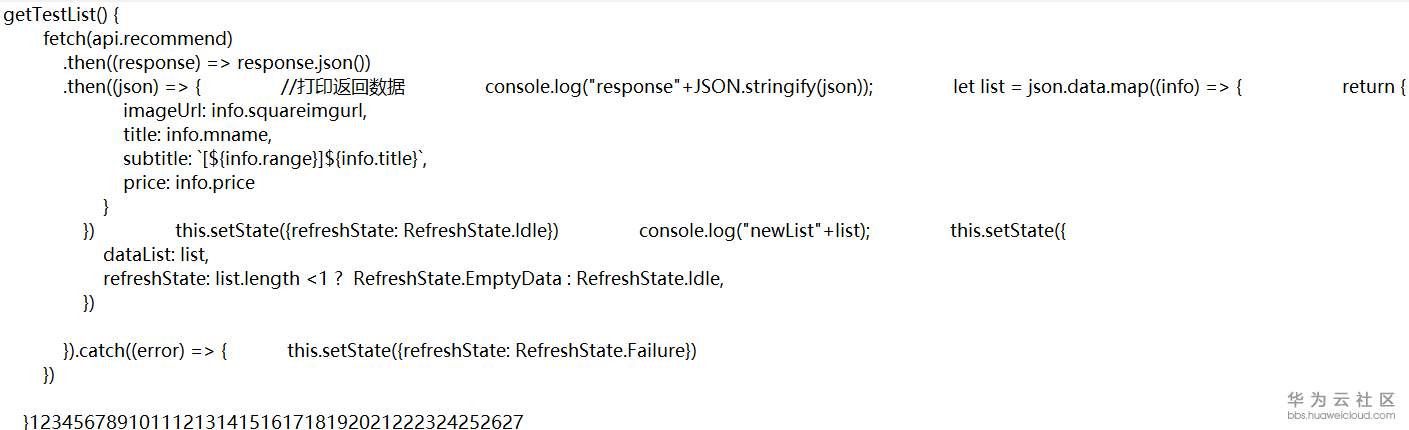Click the console.log "newList" statement

(755, 231)
